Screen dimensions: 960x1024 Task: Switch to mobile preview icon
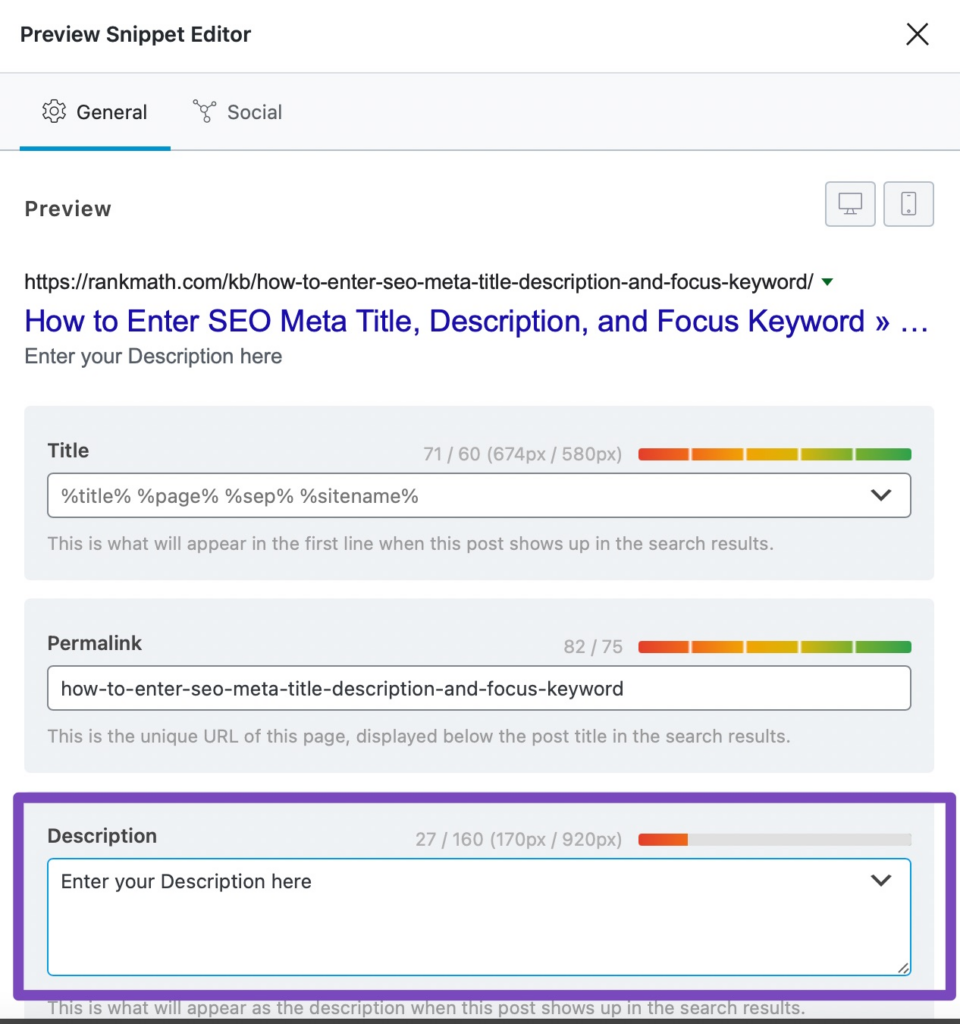tap(908, 203)
